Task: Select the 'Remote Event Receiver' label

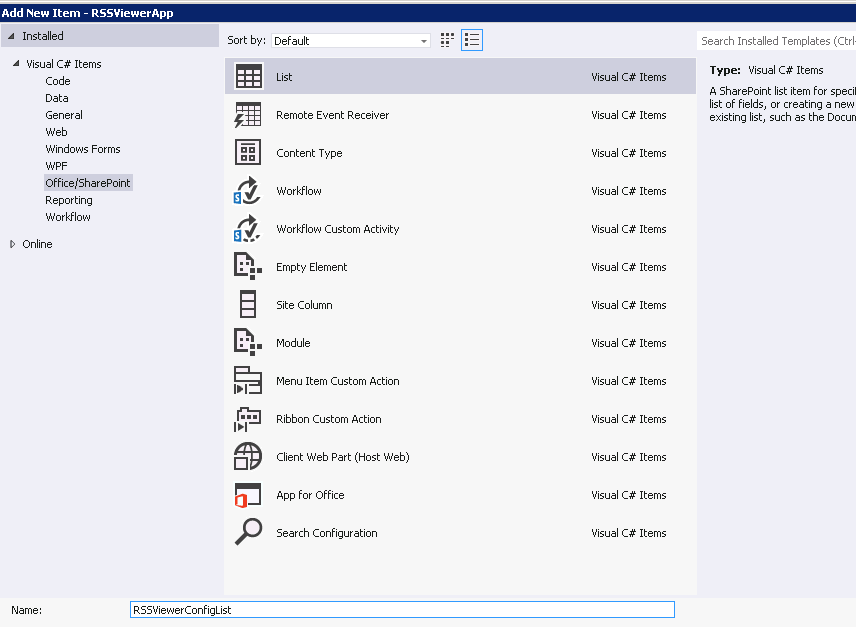Action: click(332, 115)
